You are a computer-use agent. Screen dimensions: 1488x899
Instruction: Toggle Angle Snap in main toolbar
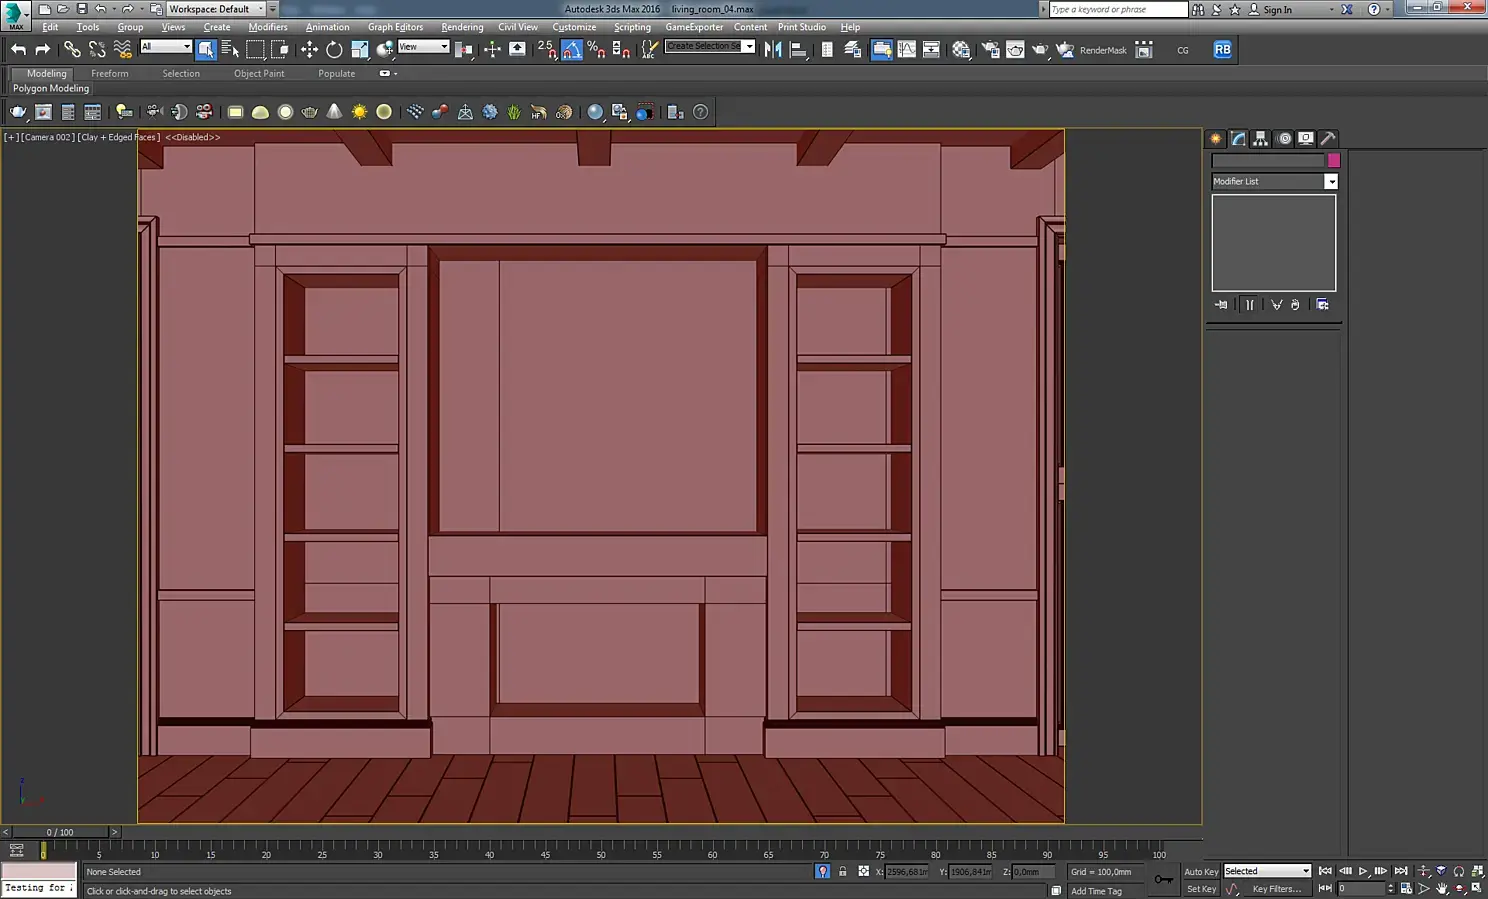point(572,49)
